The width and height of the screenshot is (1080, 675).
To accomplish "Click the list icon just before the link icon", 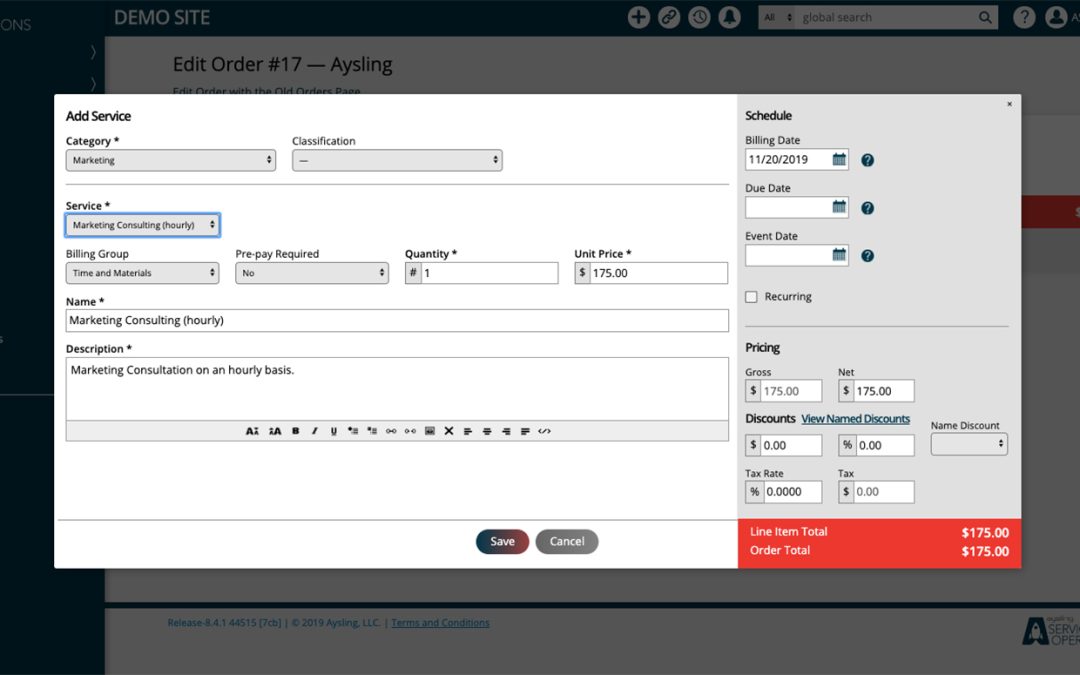I will click(372, 431).
